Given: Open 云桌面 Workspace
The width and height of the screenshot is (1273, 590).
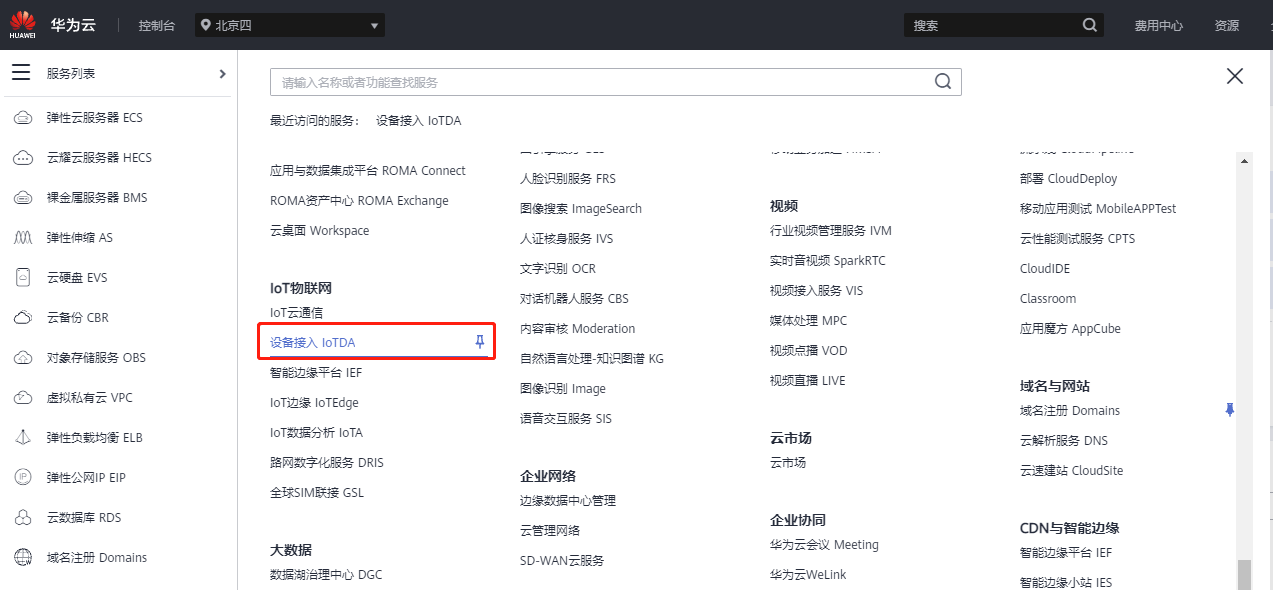Looking at the screenshot, I should point(319,230).
